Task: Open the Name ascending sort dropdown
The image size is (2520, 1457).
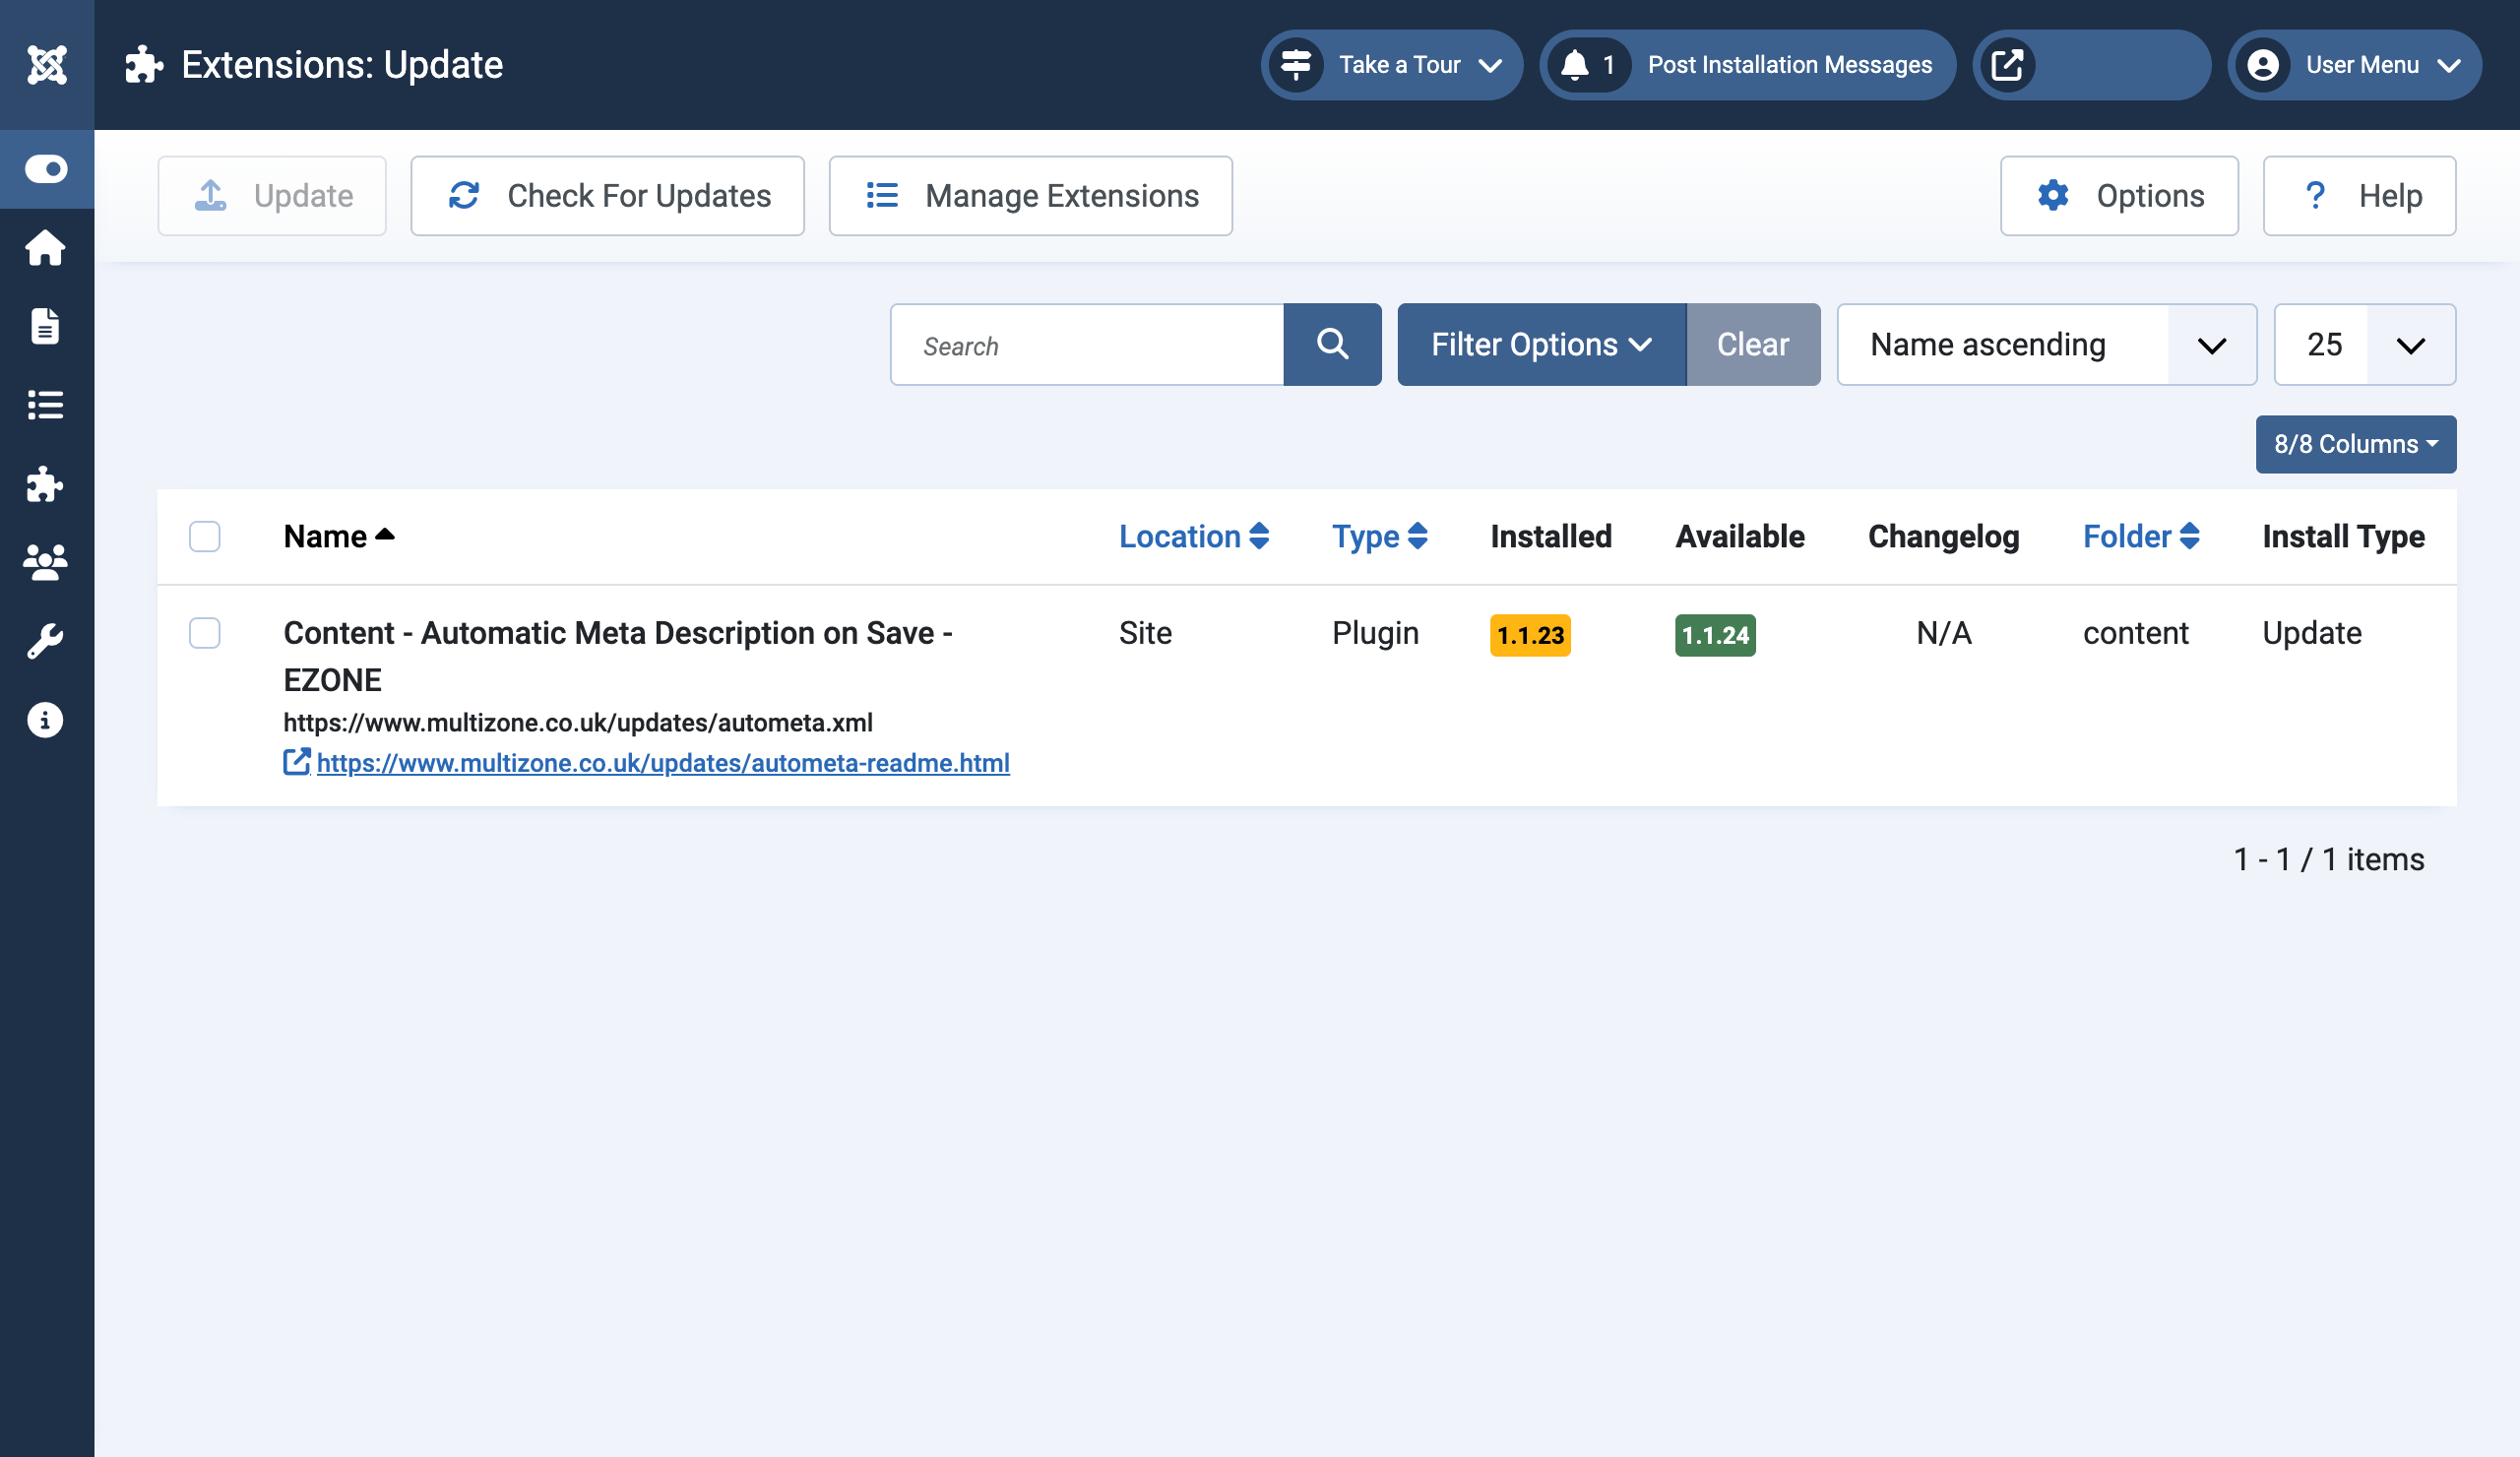Action: [x=2046, y=345]
